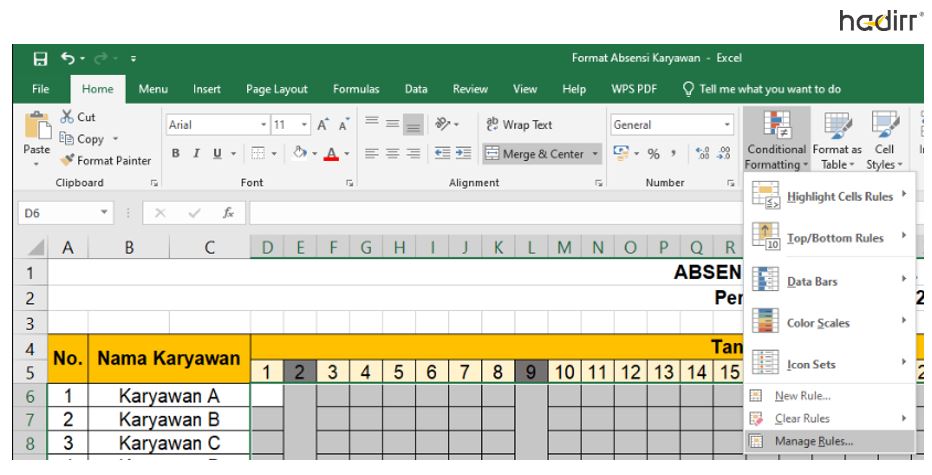Decrease font size with smaller A

pos(344,125)
